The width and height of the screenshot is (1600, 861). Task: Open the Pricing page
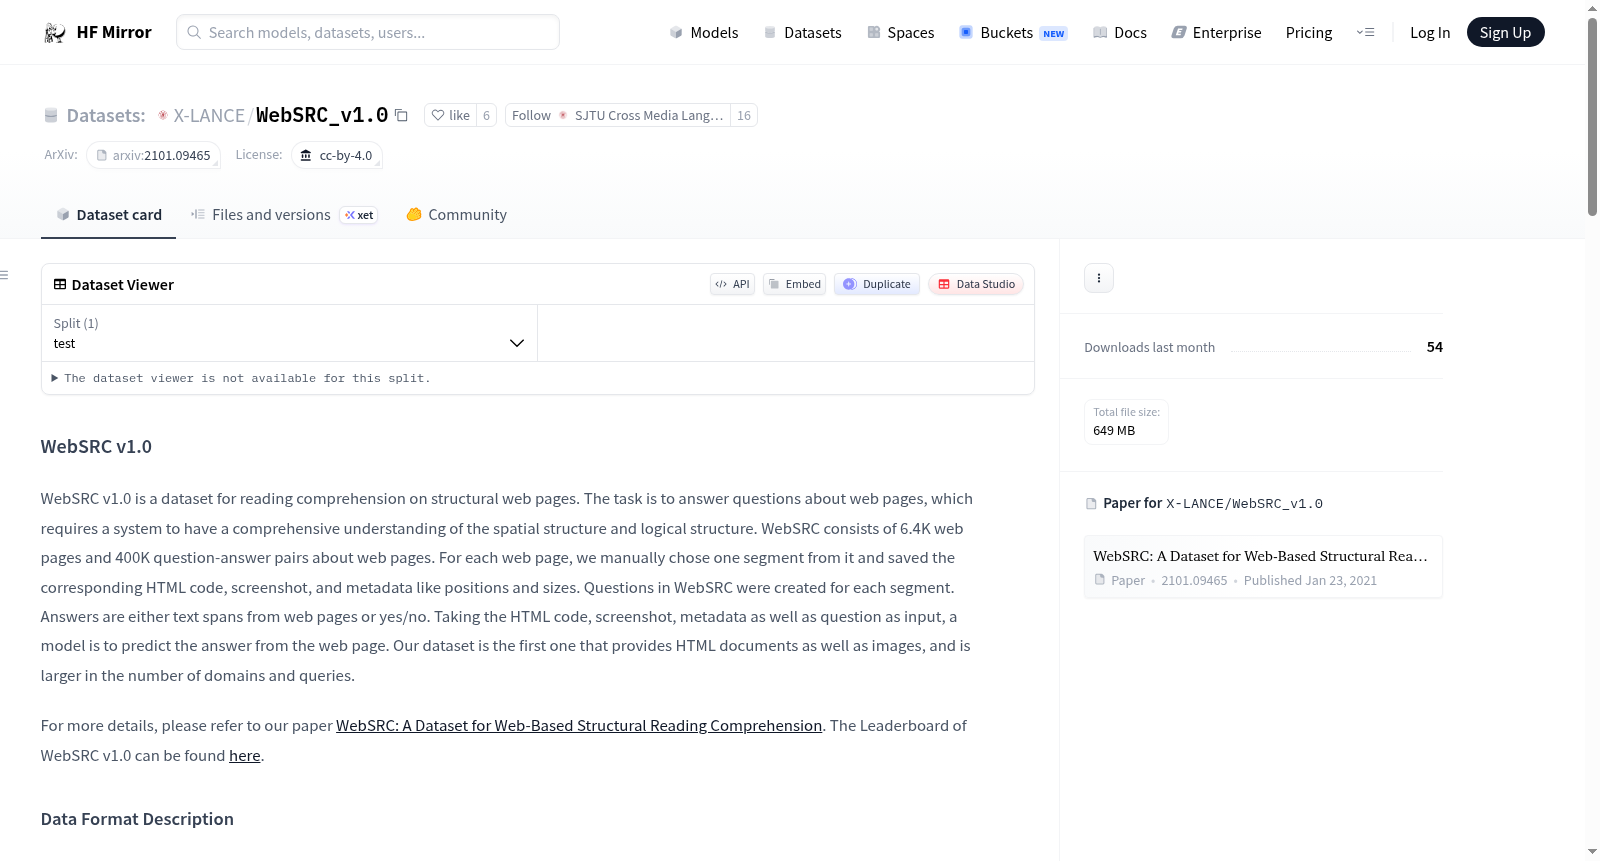[1309, 33]
